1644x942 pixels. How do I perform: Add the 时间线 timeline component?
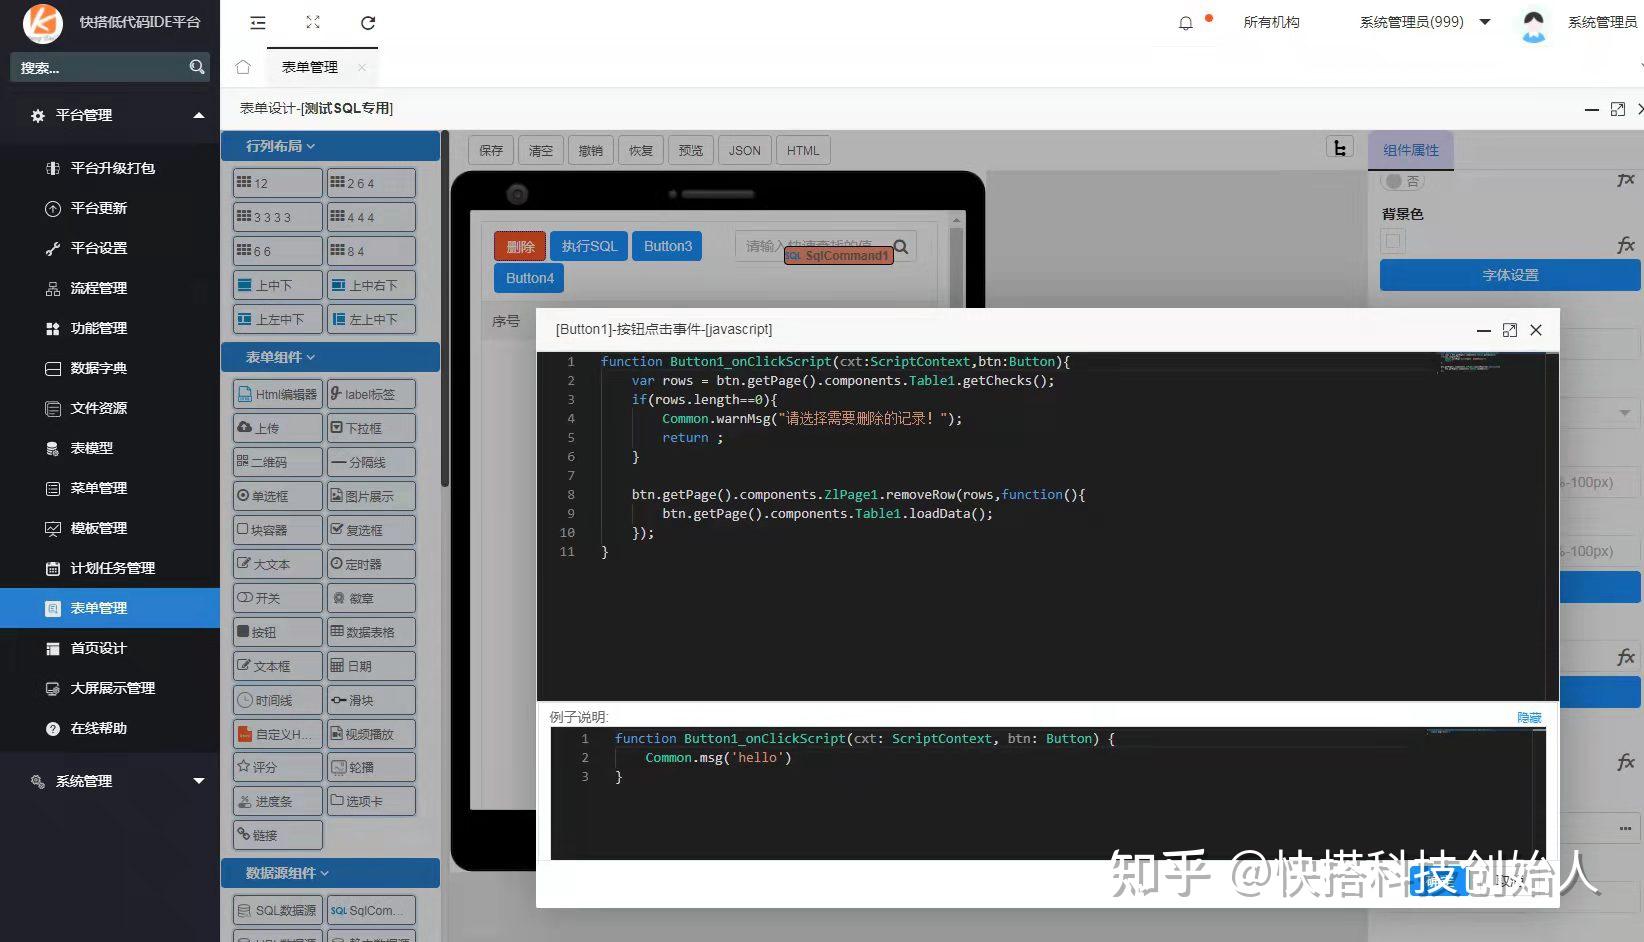click(278, 700)
